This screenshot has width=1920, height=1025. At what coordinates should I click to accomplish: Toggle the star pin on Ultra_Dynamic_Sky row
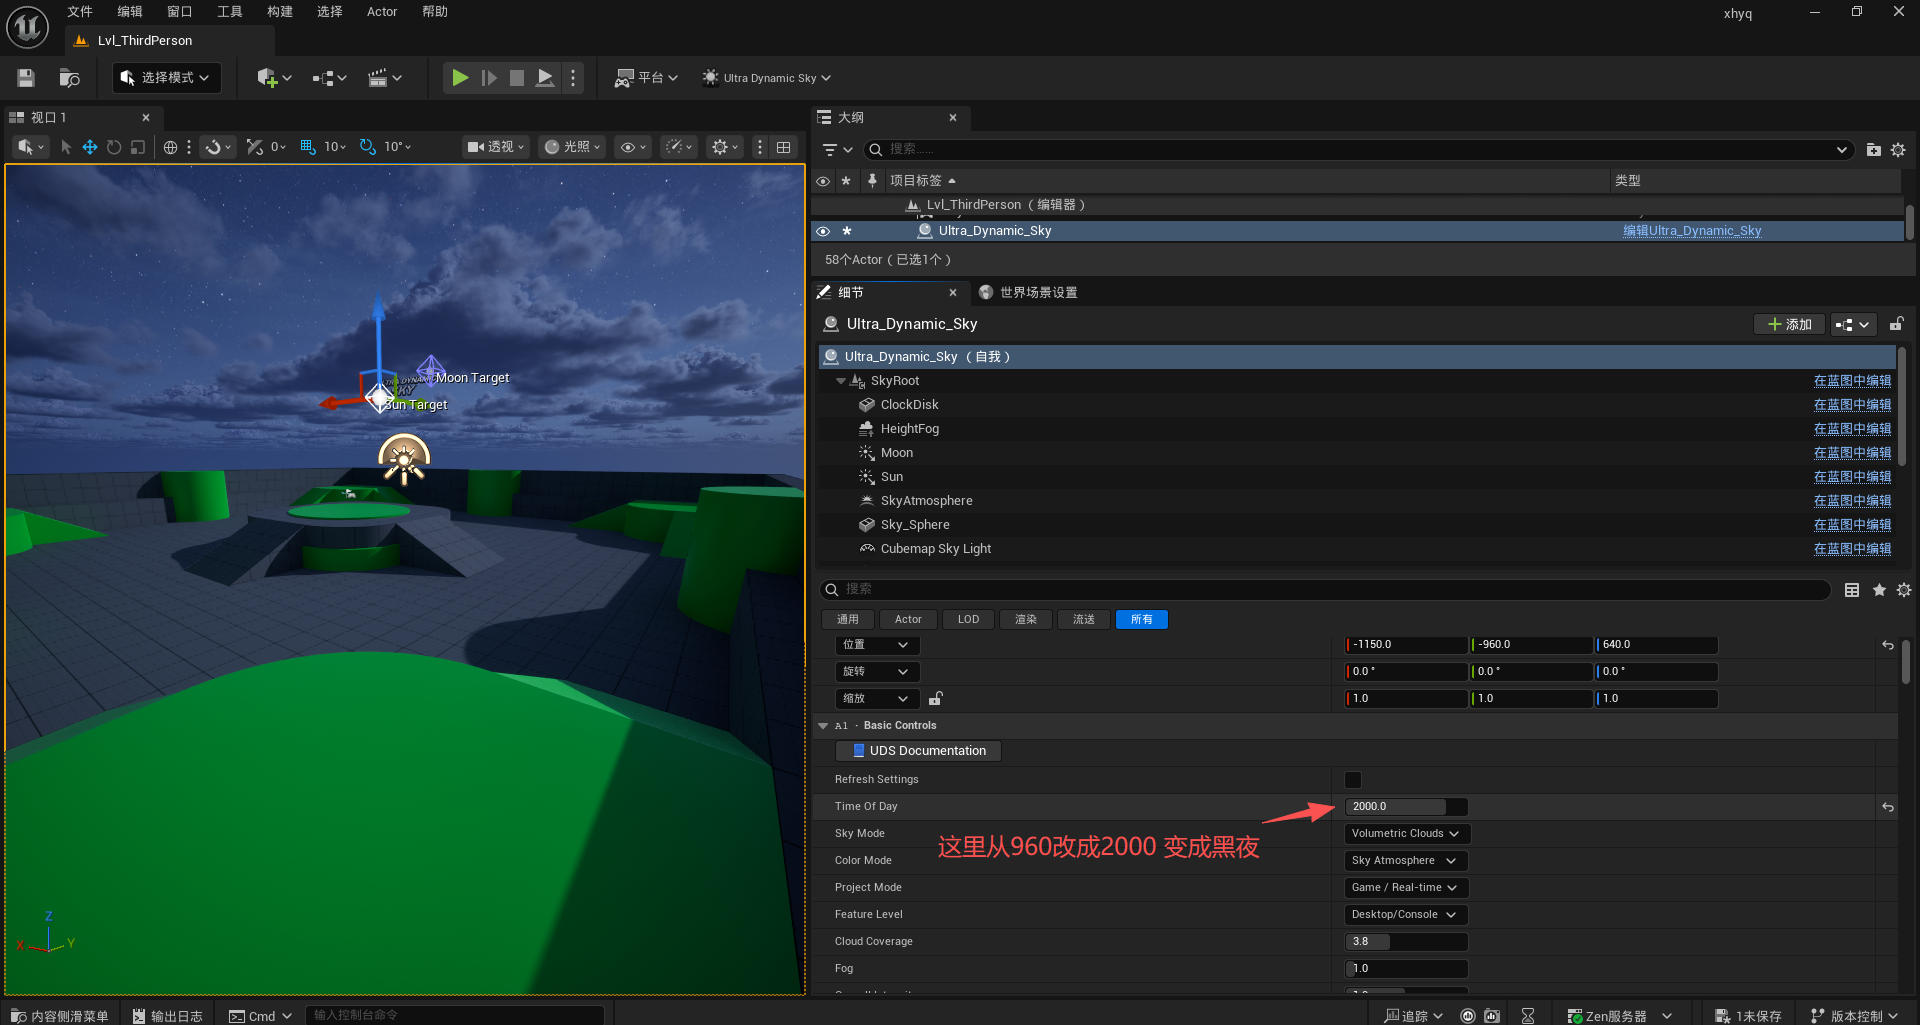847,231
